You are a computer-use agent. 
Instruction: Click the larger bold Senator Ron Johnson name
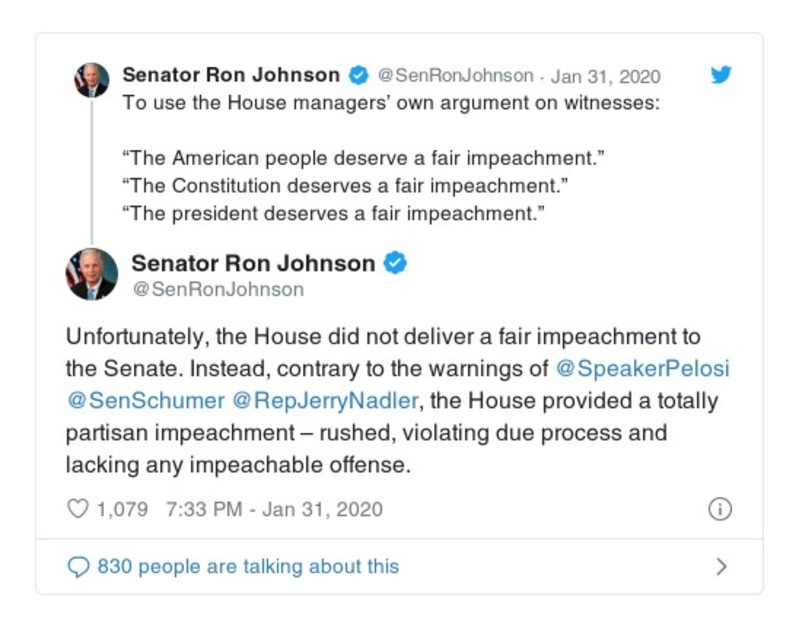[253, 264]
